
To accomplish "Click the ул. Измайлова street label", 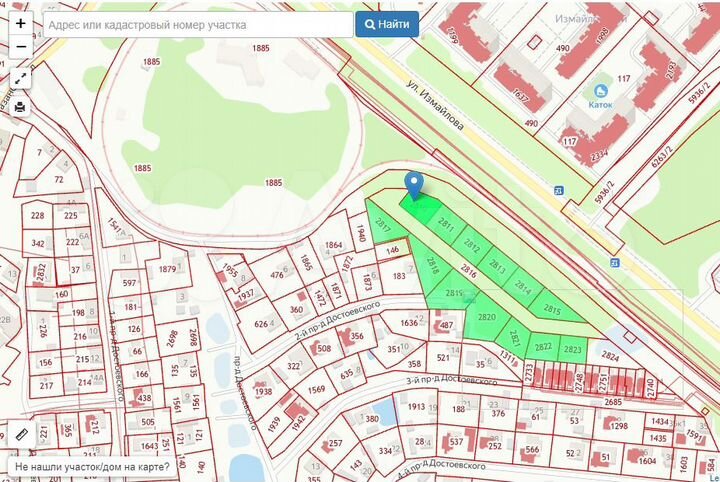I will click(433, 104).
